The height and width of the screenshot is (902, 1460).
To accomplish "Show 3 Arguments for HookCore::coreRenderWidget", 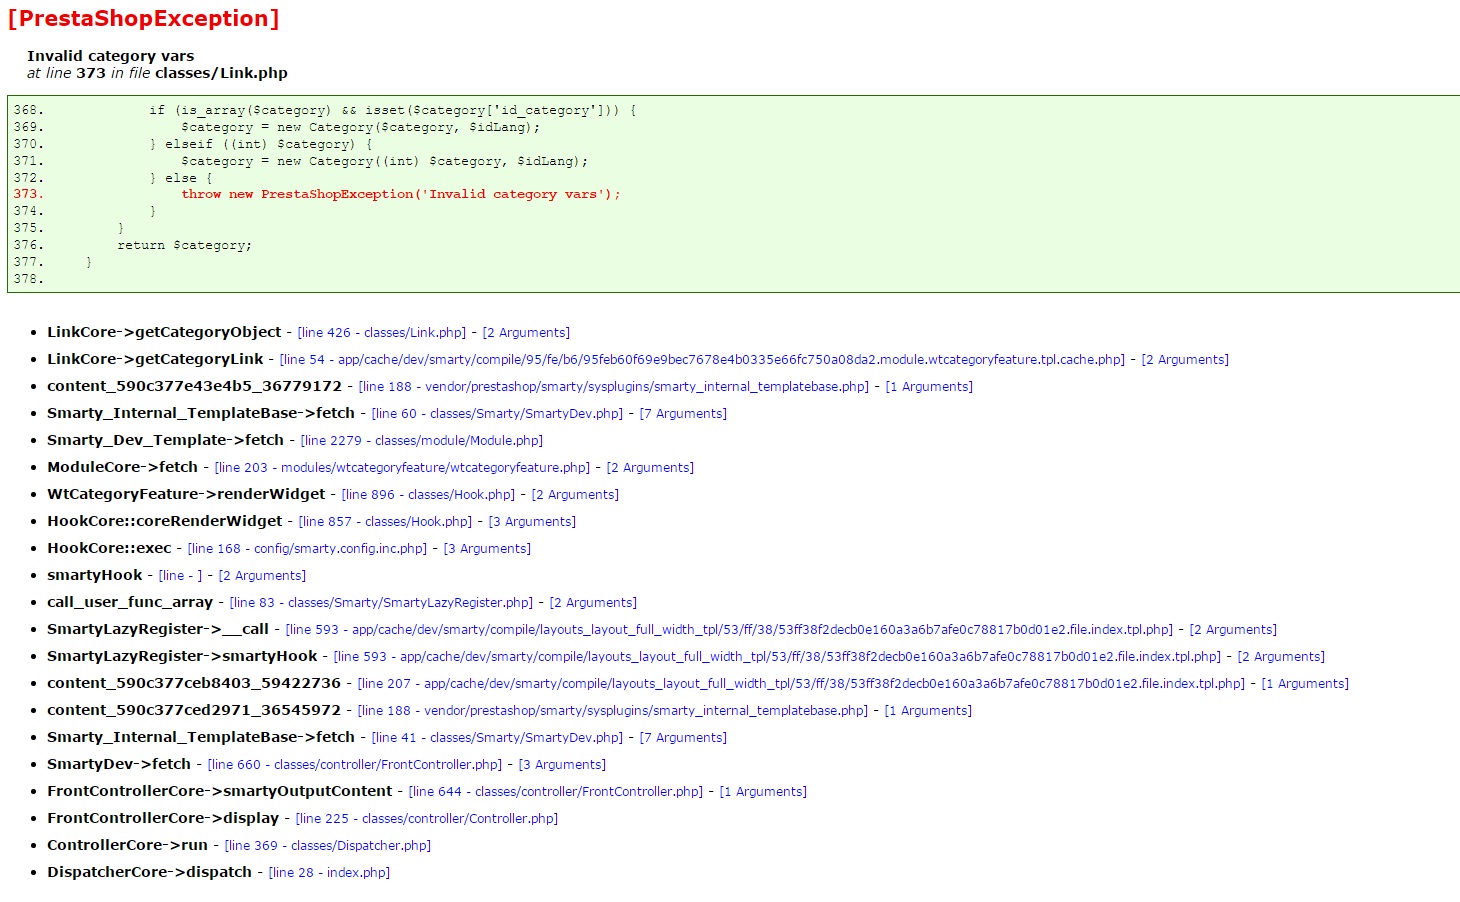I will pyautogui.click(x=532, y=522).
